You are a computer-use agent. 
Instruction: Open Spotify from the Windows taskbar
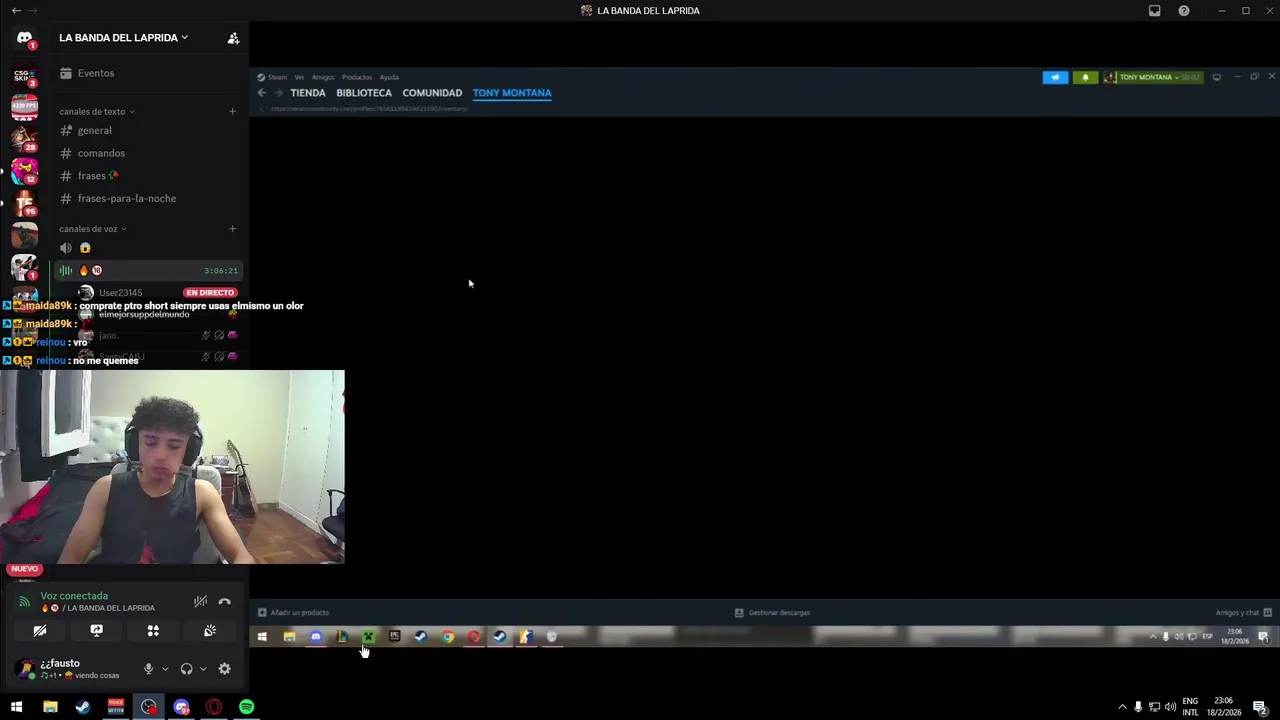[x=247, y=707]
